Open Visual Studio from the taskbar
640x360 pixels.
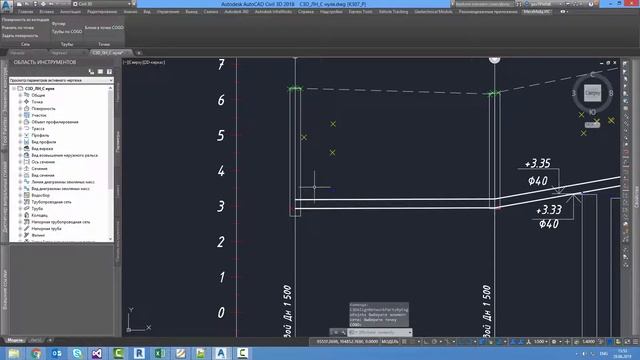(97, 353)
